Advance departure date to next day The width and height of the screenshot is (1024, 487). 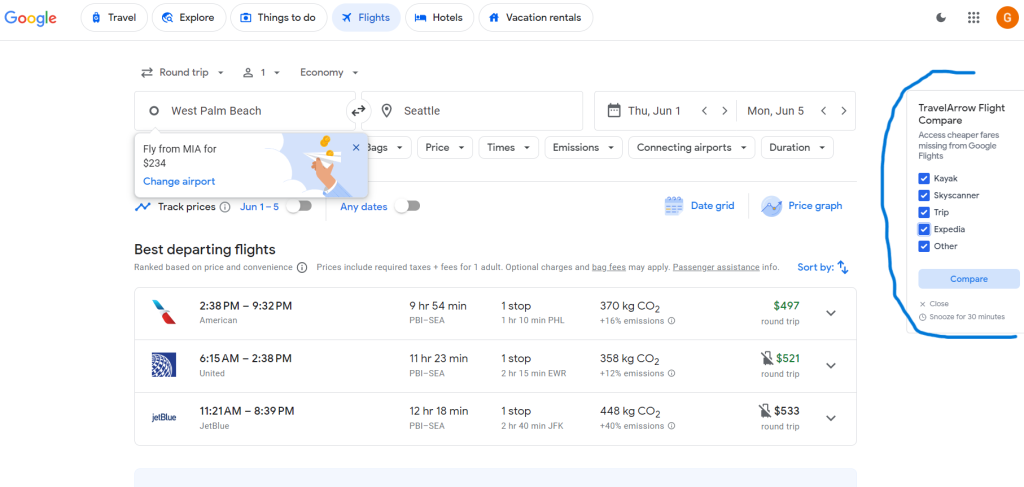pos(725,111)
